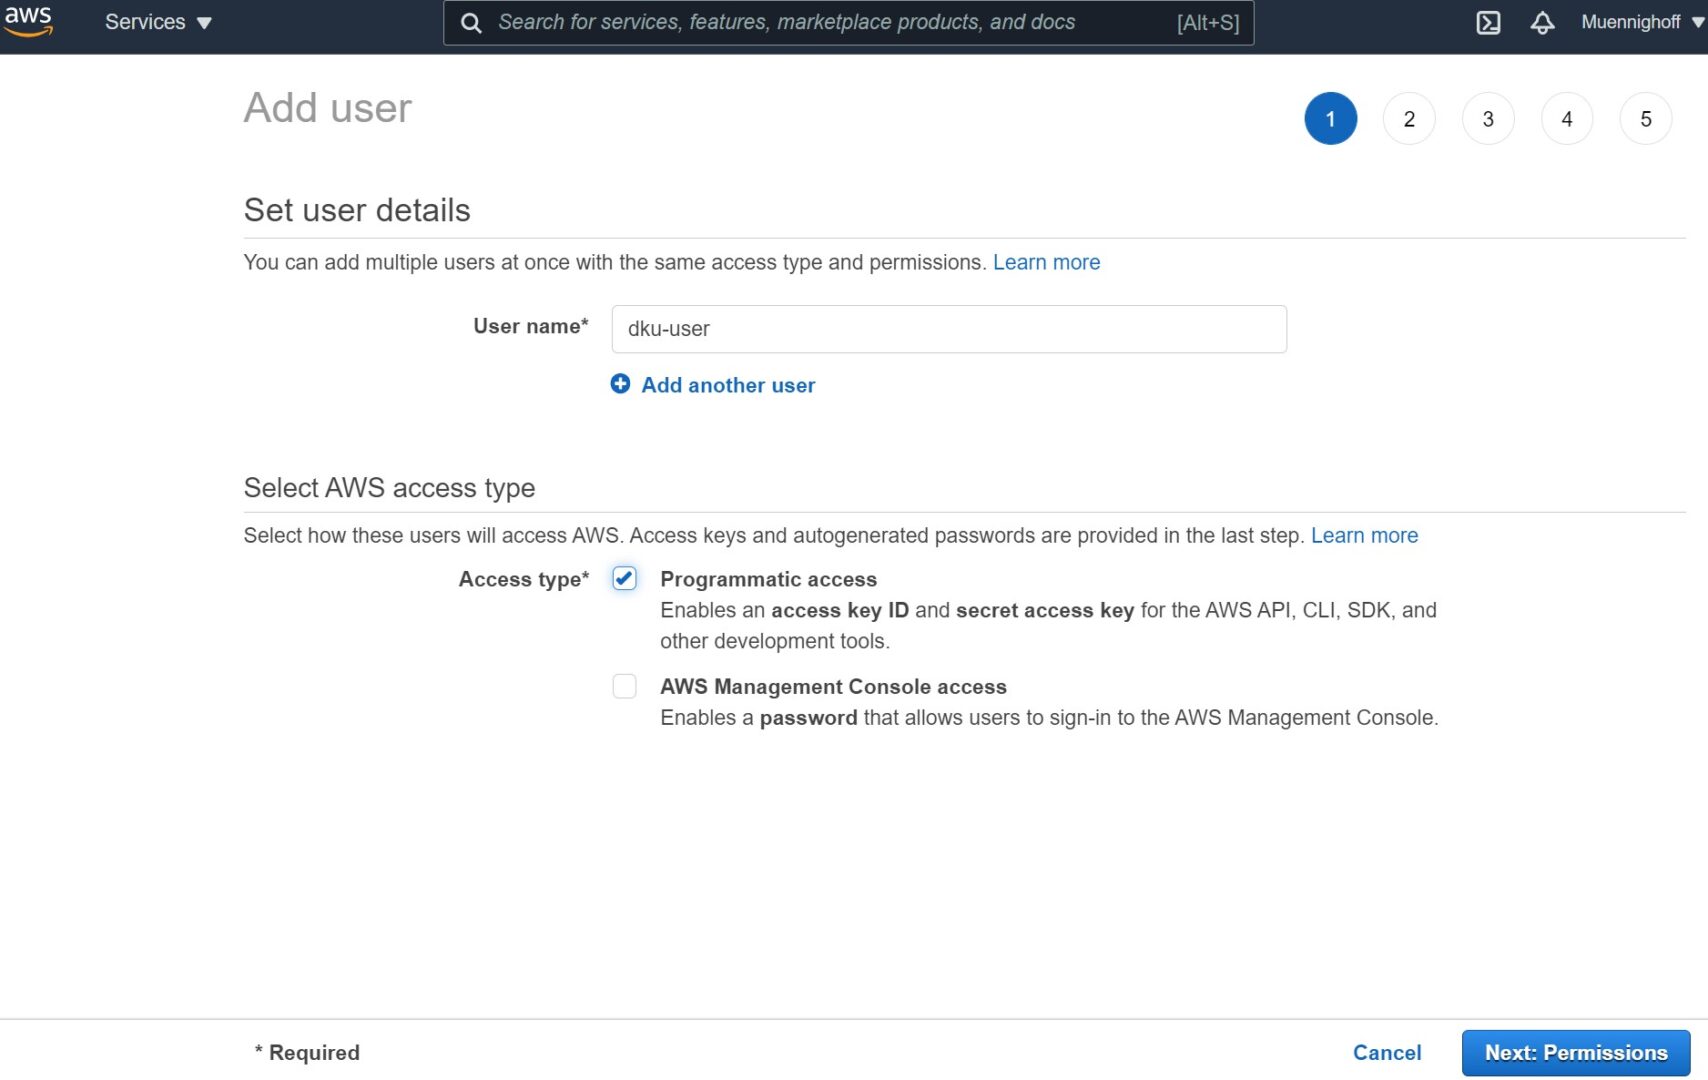Image resolution: width=1708 pixels, height=1080 pixels.
Task: Click the Add another user link
Action: click(x=727, y=385)
